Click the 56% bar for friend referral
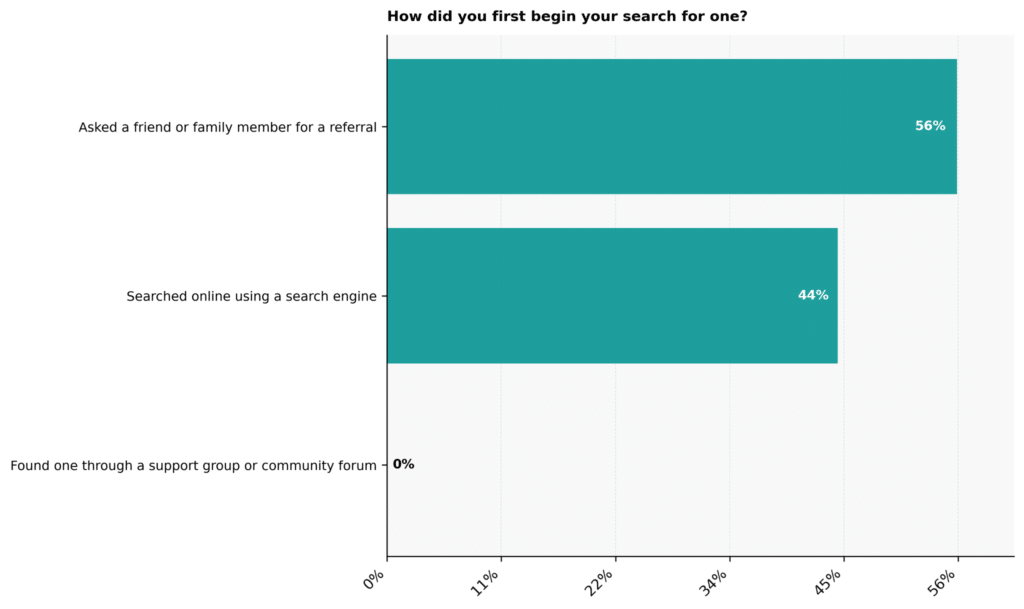The height and width of the screenshot is (609, 1024). pyautogui.click(x=672, y=127)
